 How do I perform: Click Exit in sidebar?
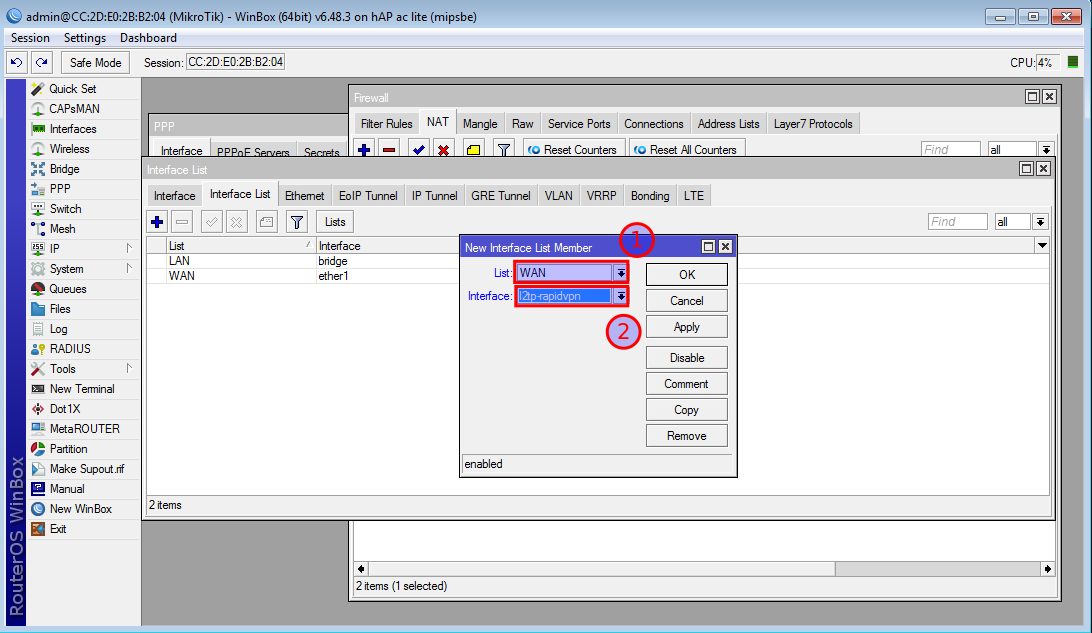point(58,529)
